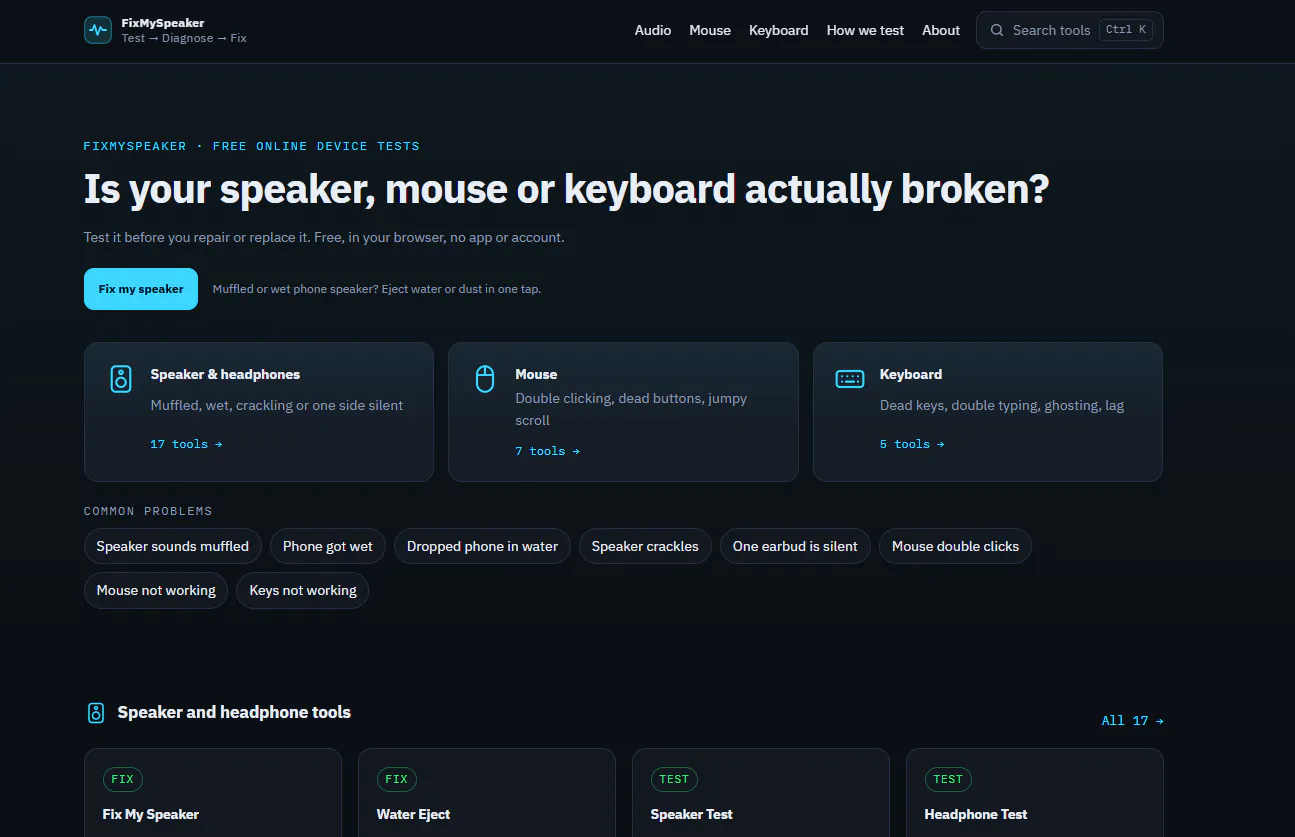Click the Fix my speaker button
This screenshot has width=1295, height=837.
coord(141,289)
